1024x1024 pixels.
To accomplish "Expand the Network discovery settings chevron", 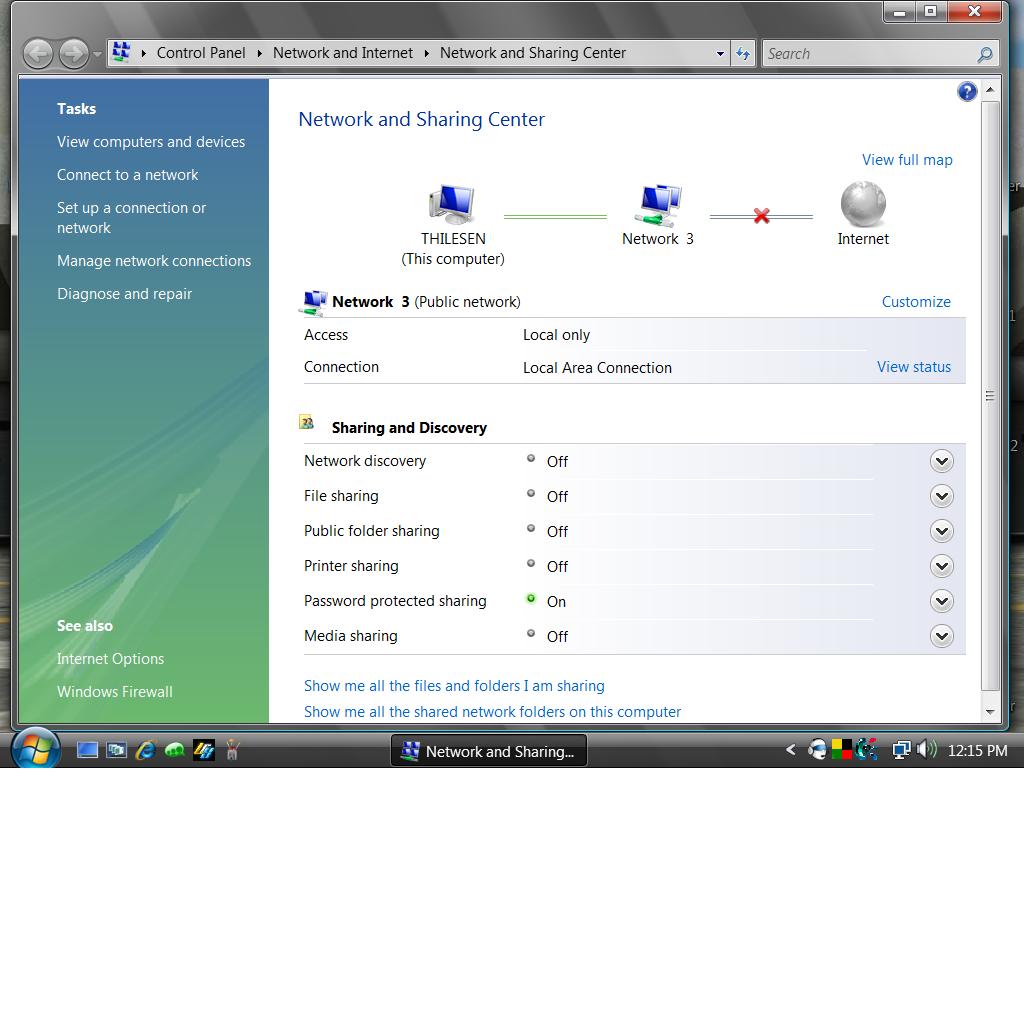I will (x=941, y=461).
